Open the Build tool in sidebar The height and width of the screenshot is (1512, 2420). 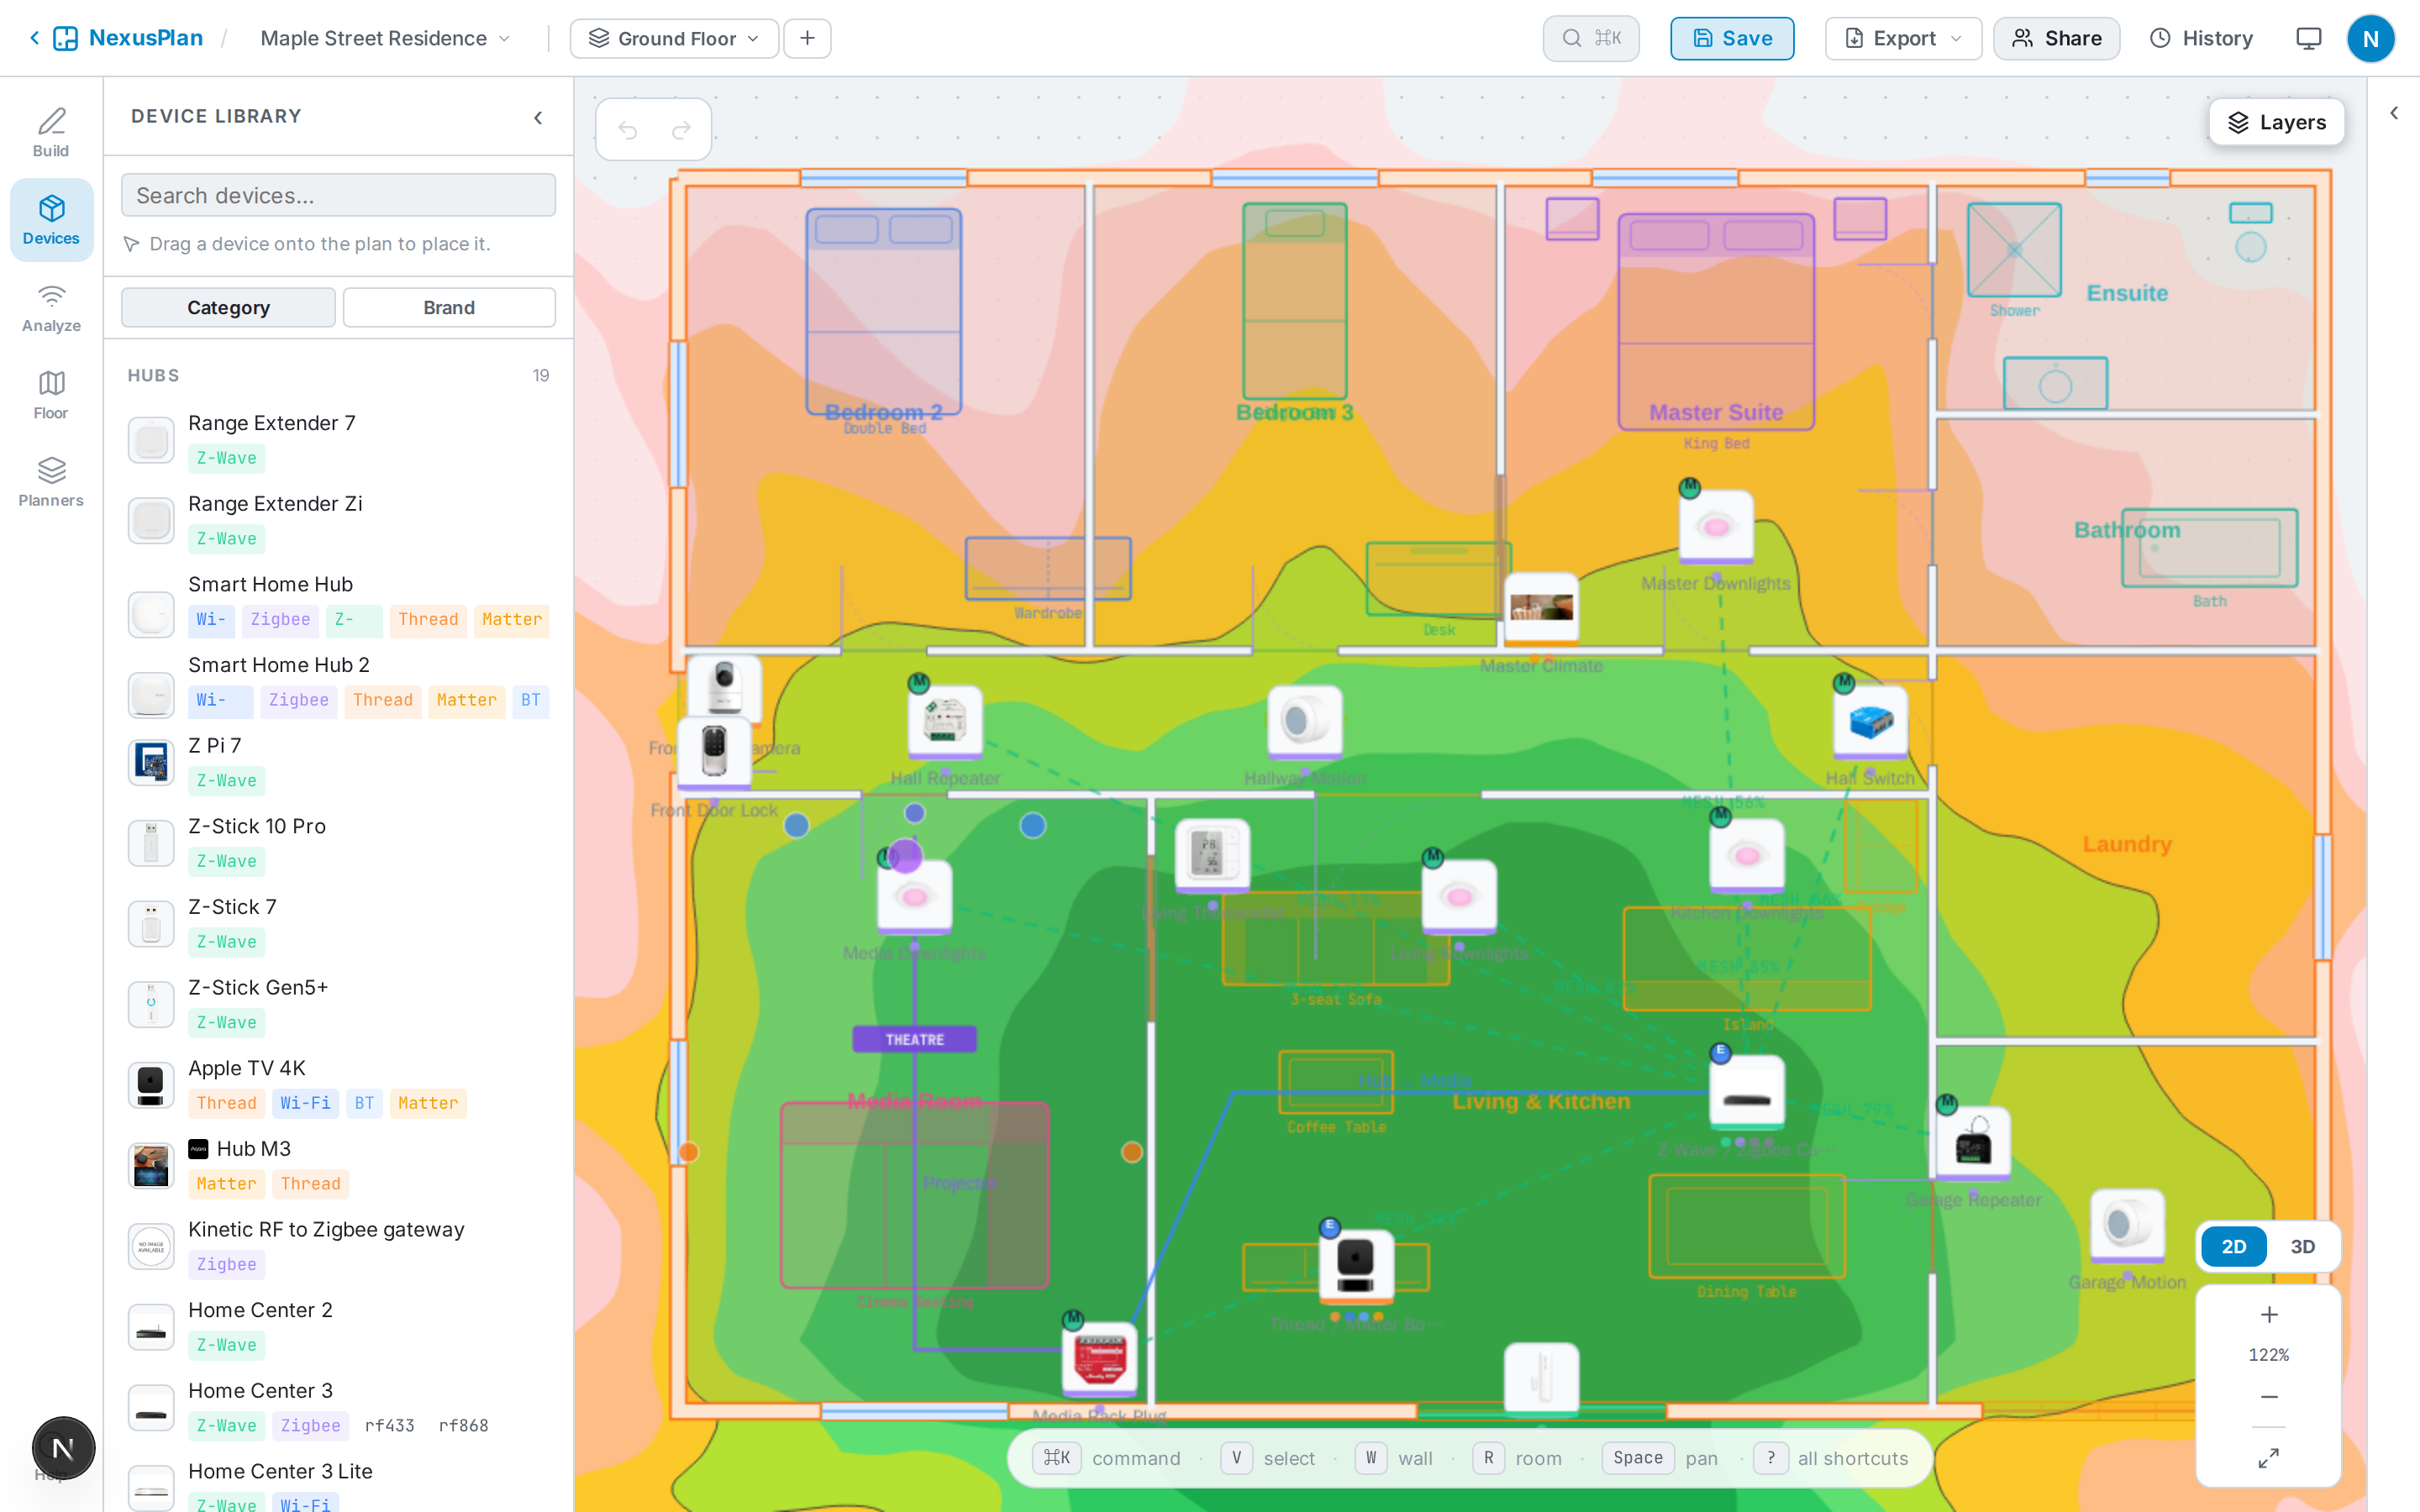(51, 133)
